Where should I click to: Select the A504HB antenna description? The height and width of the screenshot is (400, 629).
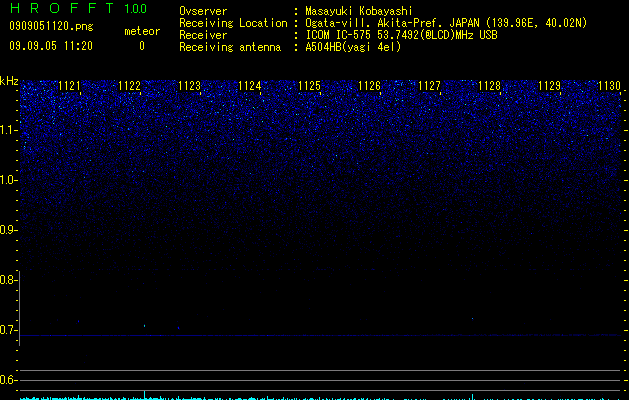pos(353,47)
